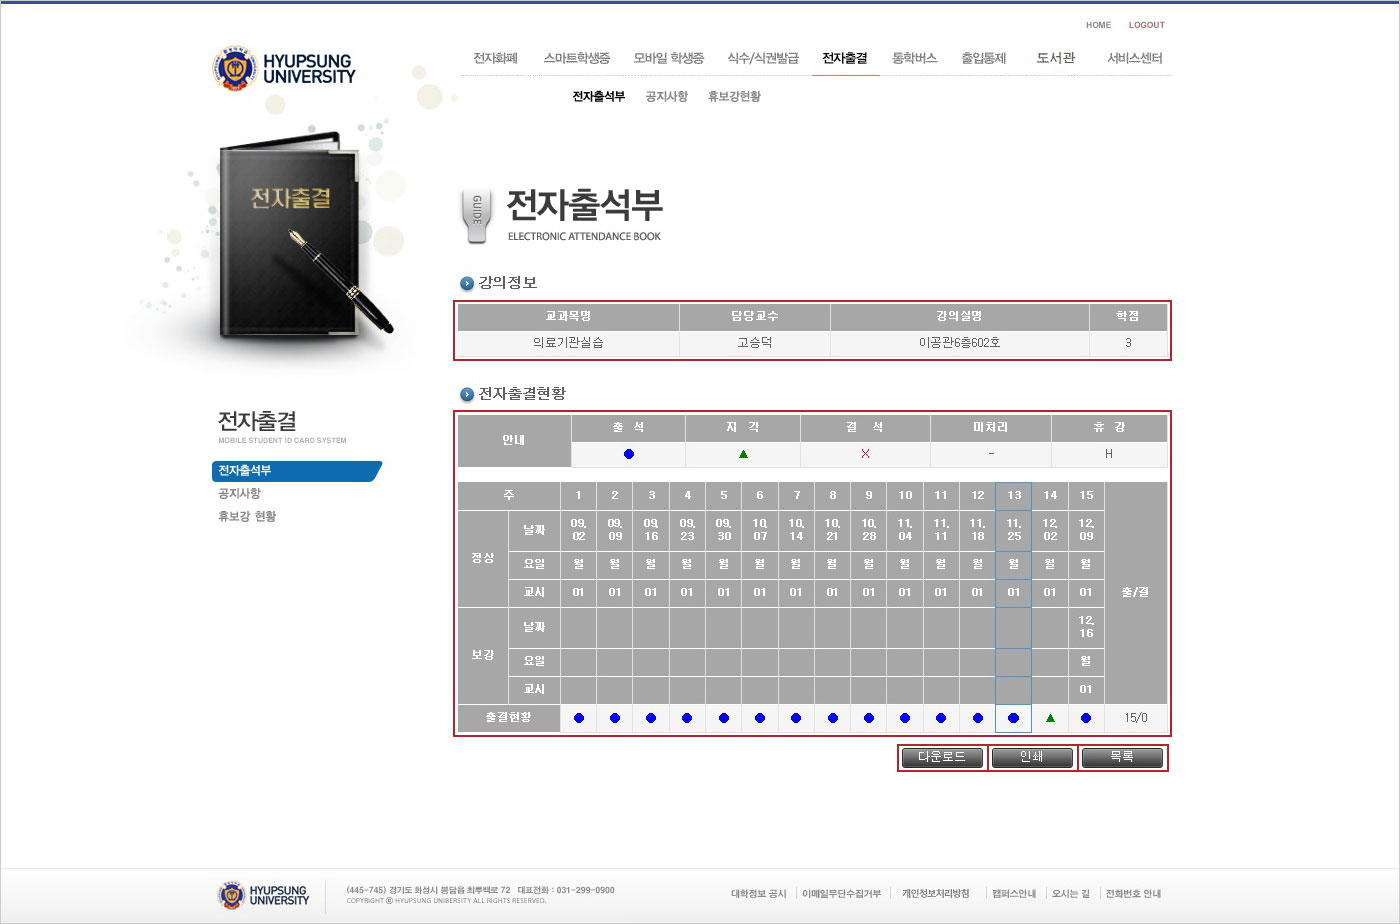Open 휴보강 현황 in left sidebar
The width and height of the screenshot is (1400, 924).
[x=247, y=517]
